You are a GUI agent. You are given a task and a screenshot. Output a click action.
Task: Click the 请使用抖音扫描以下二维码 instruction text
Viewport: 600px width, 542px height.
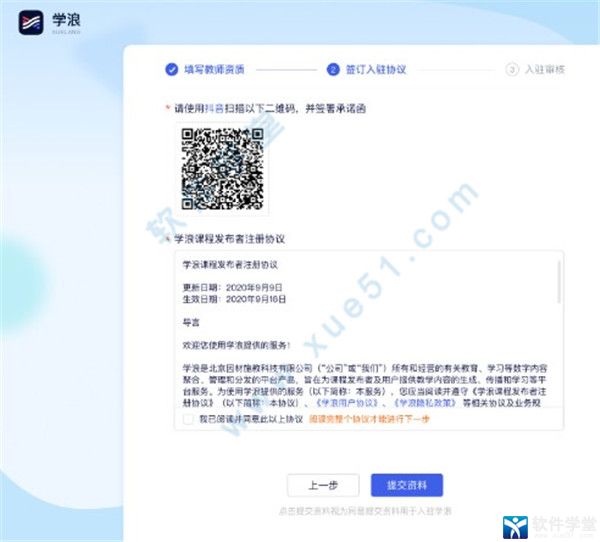pos(270,109)
